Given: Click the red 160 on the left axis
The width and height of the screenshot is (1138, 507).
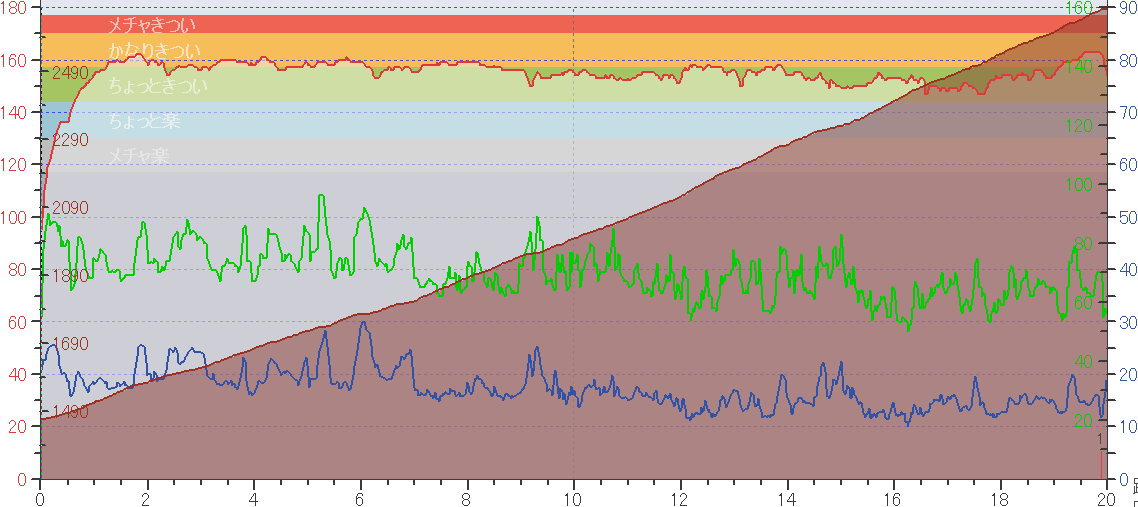Looking at the screenshot, I should tap(14, 60).
